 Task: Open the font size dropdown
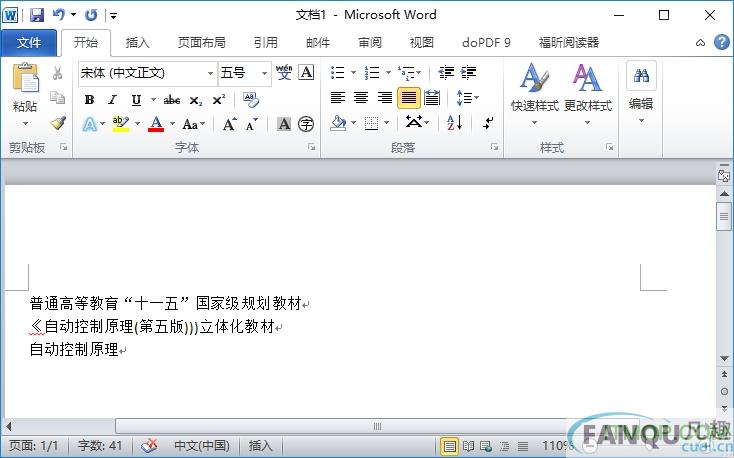(264, 73)
